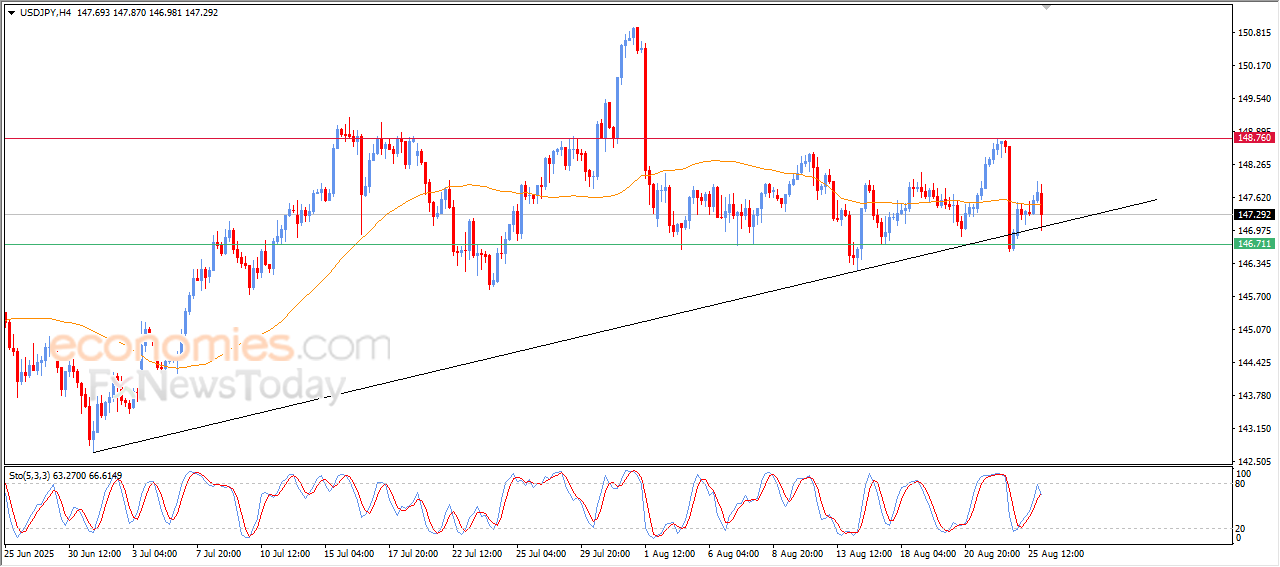Click the red 148.760 price label
The width and height of the screenshot is (1280, 567).
click(1254, 138)
